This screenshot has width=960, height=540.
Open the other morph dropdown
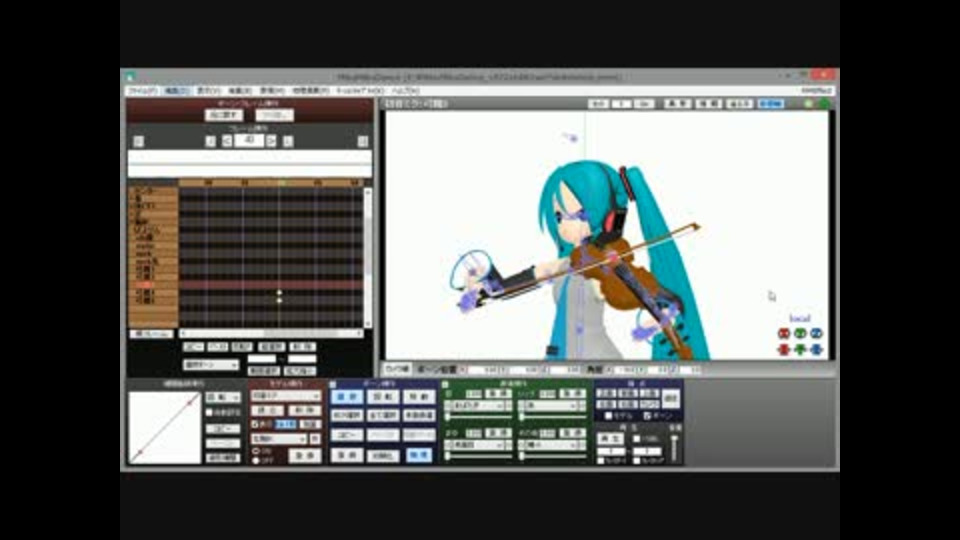[551, 445]
